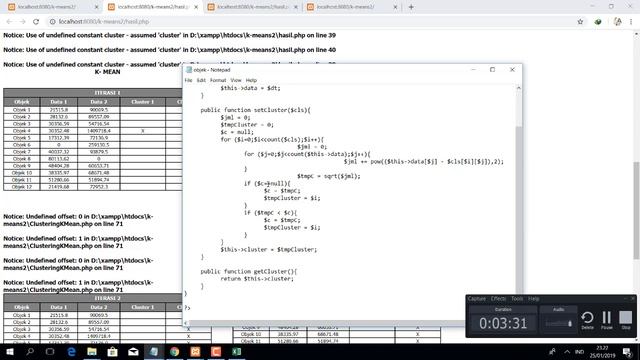
Task: Close the first localhost browser tab
Action: click(x=96, y=7)
